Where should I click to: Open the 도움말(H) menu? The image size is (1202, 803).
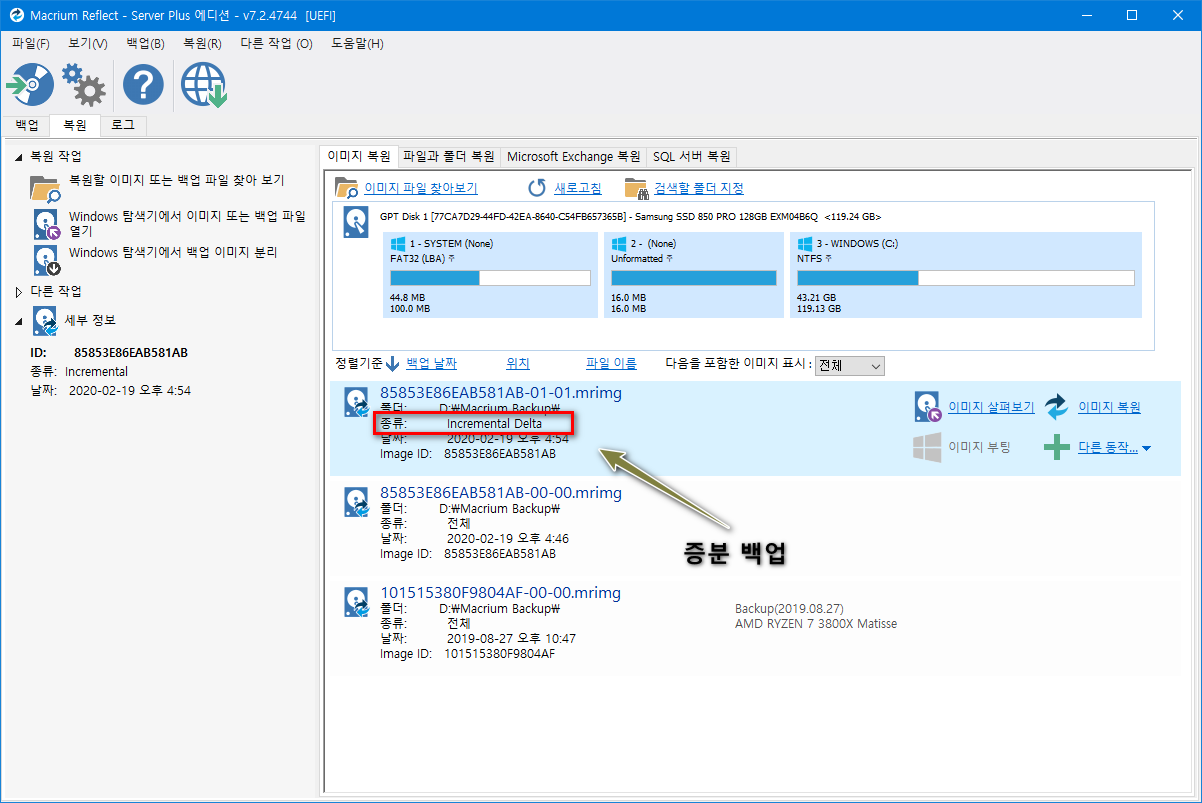pyautogui.click(x=357, y=44)
